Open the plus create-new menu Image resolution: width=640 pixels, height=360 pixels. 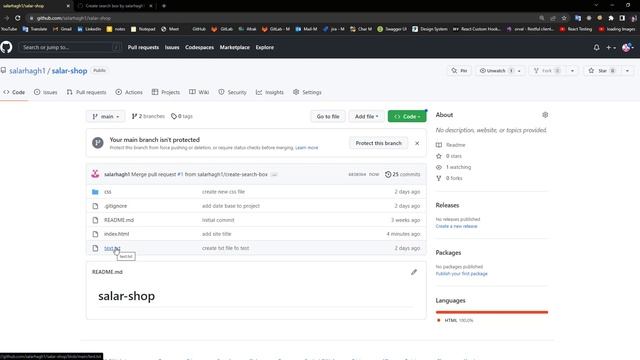(611, 47)
